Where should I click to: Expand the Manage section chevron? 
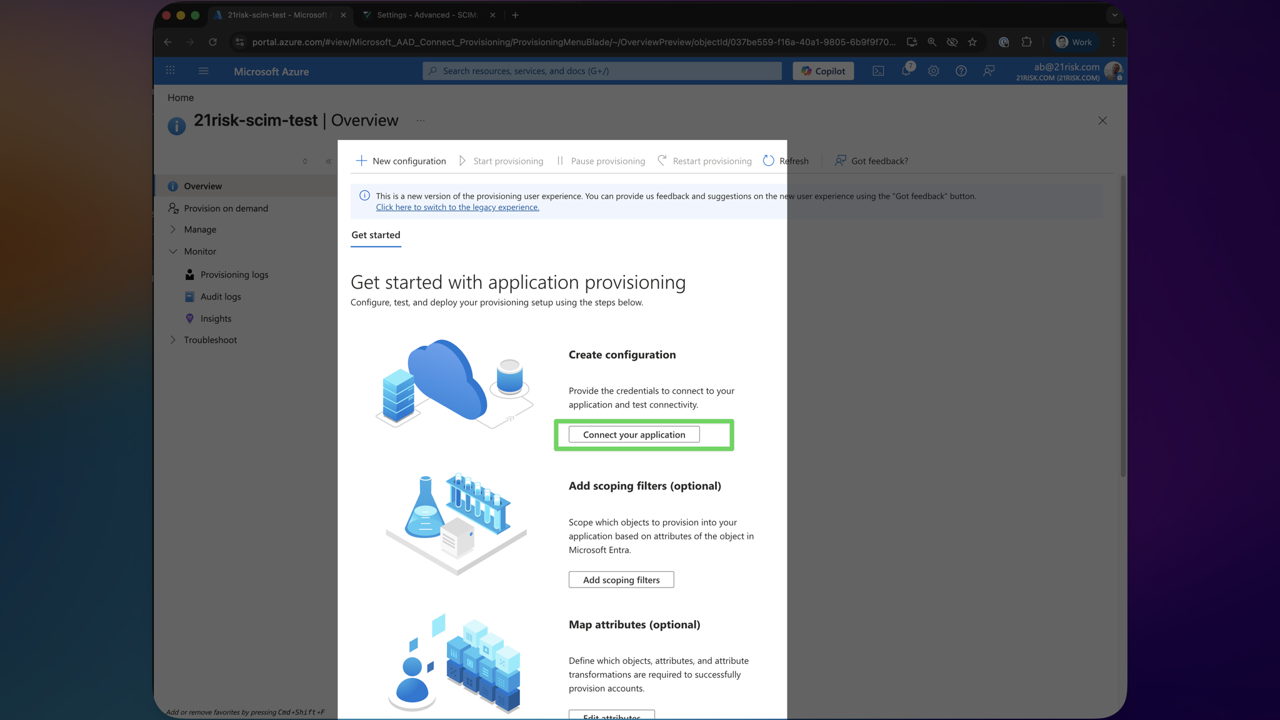click(x=173, y=229)
